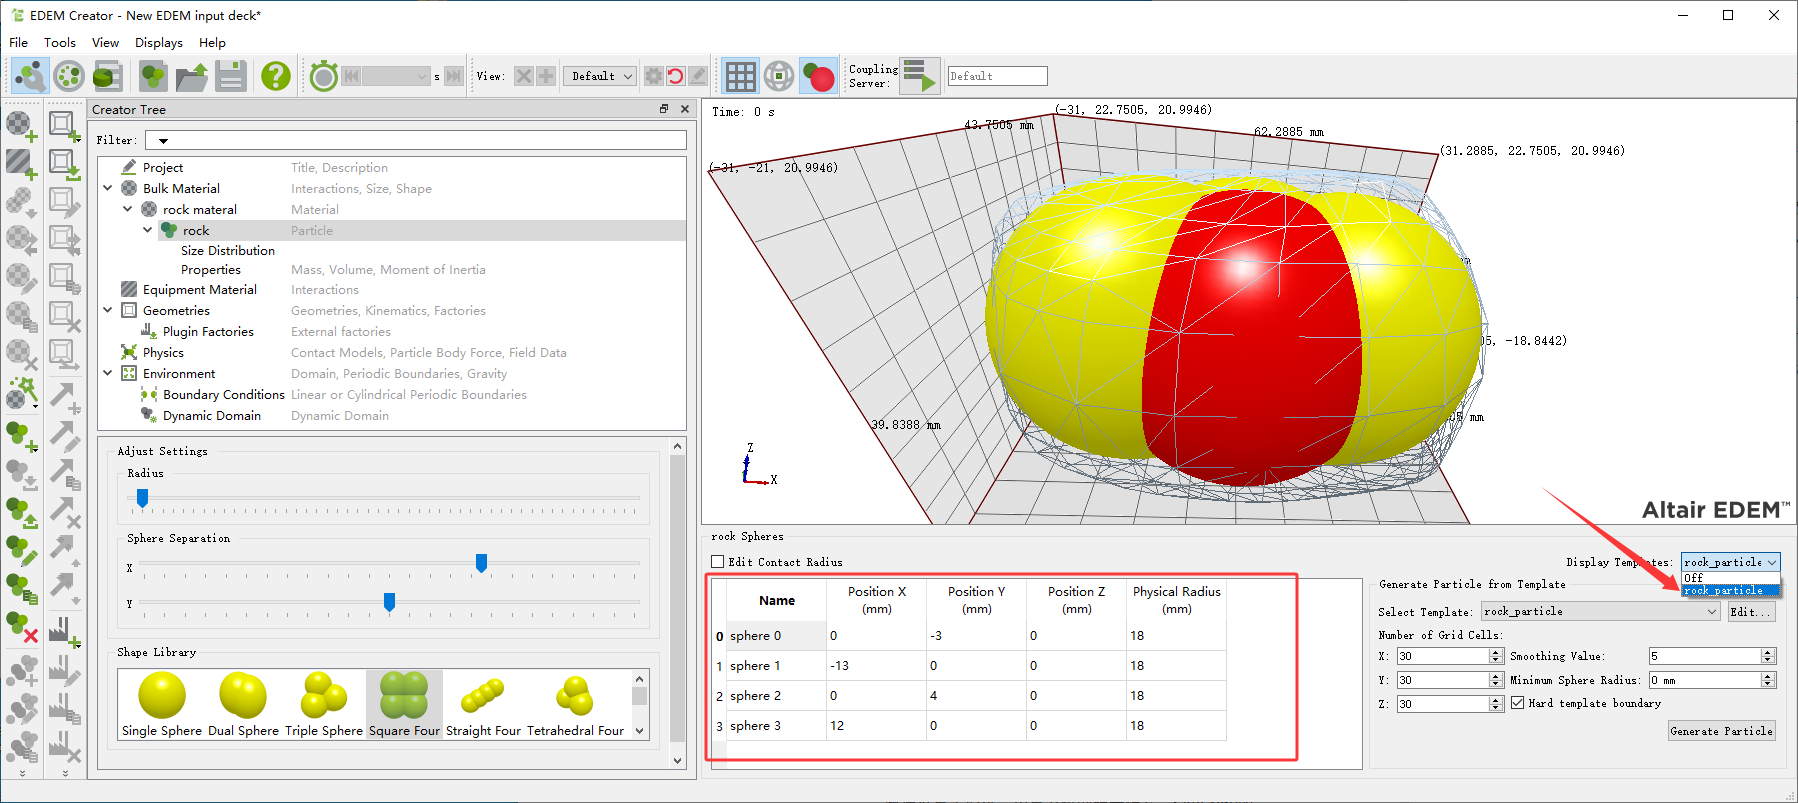Click the green help question mark icon
Screen dimensions: 1798x803
(x=275, y=76)
